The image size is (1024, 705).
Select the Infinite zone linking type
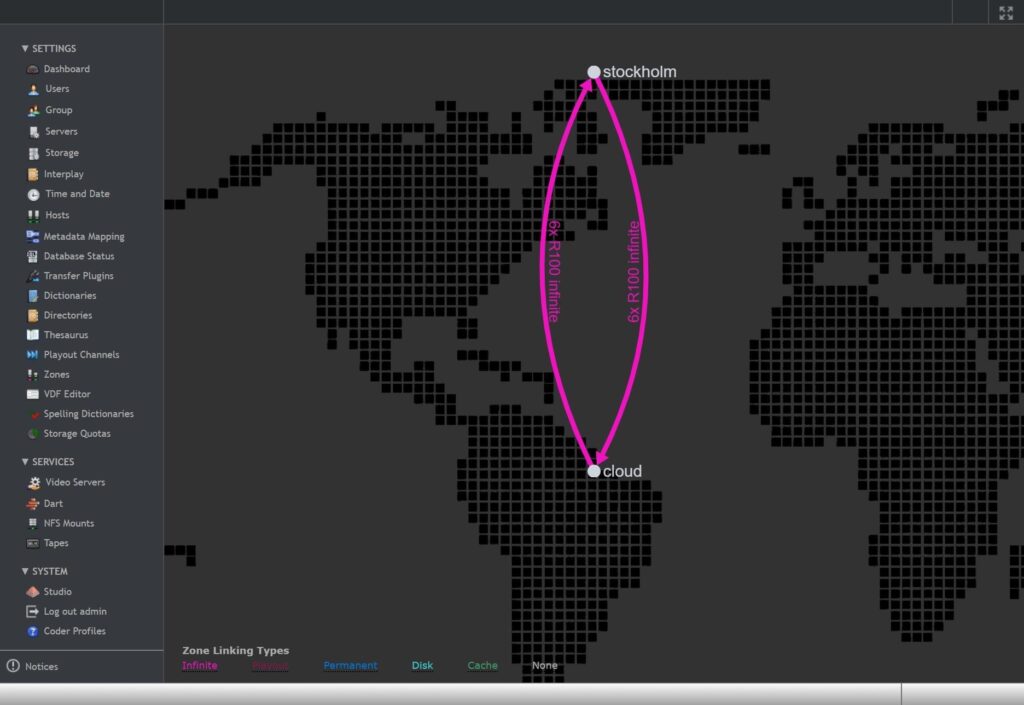pyautogui.click(x=199, y=666)
